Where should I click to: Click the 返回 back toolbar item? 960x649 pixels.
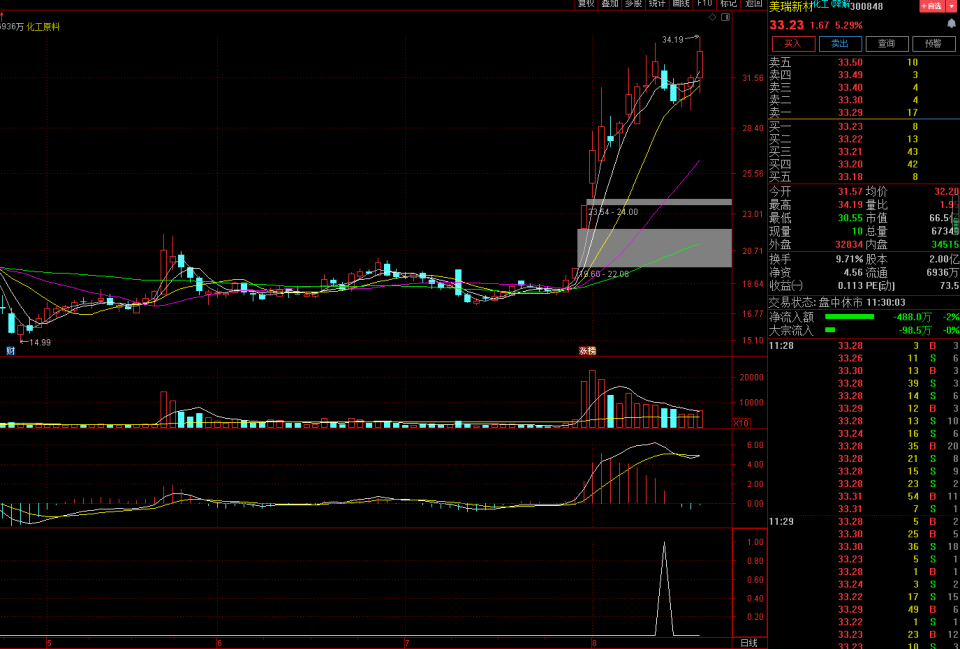pyautogui.click(x=752, y=4)
